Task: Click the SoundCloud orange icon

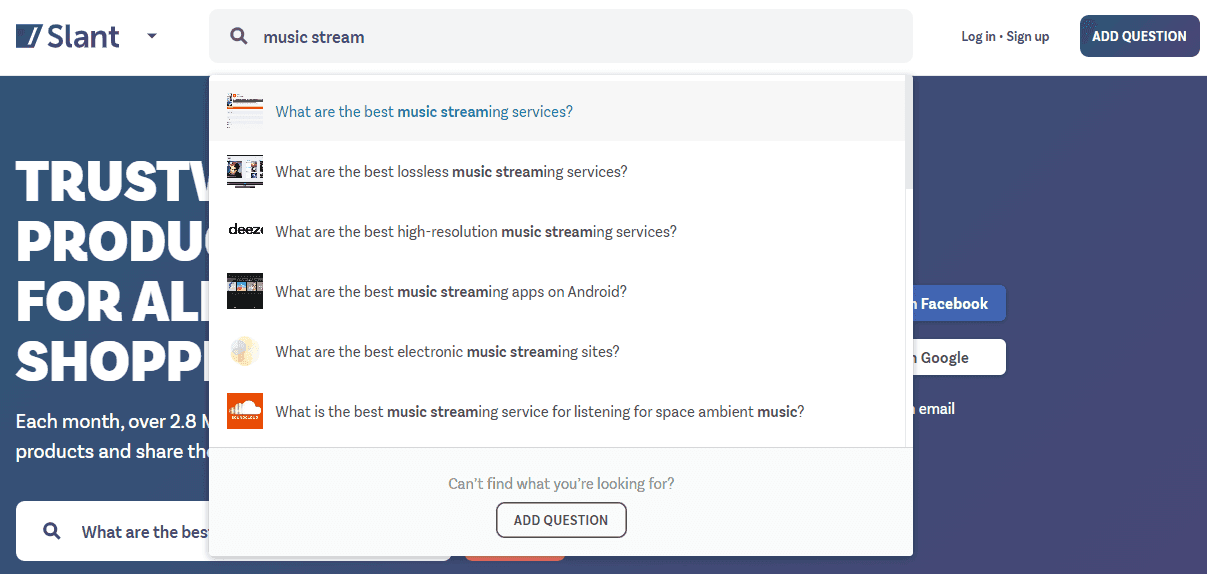Action: point(245,411)
